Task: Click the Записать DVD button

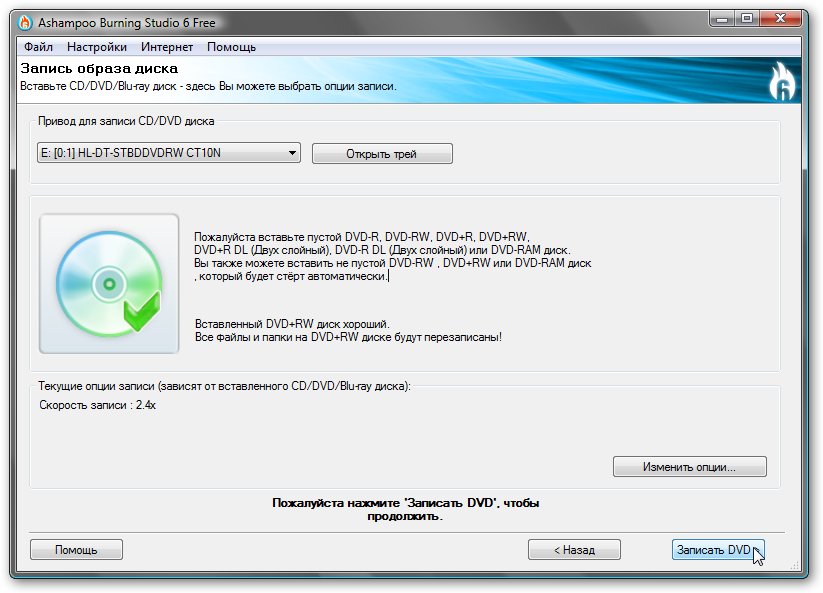Action: click(x=718, y=549)
